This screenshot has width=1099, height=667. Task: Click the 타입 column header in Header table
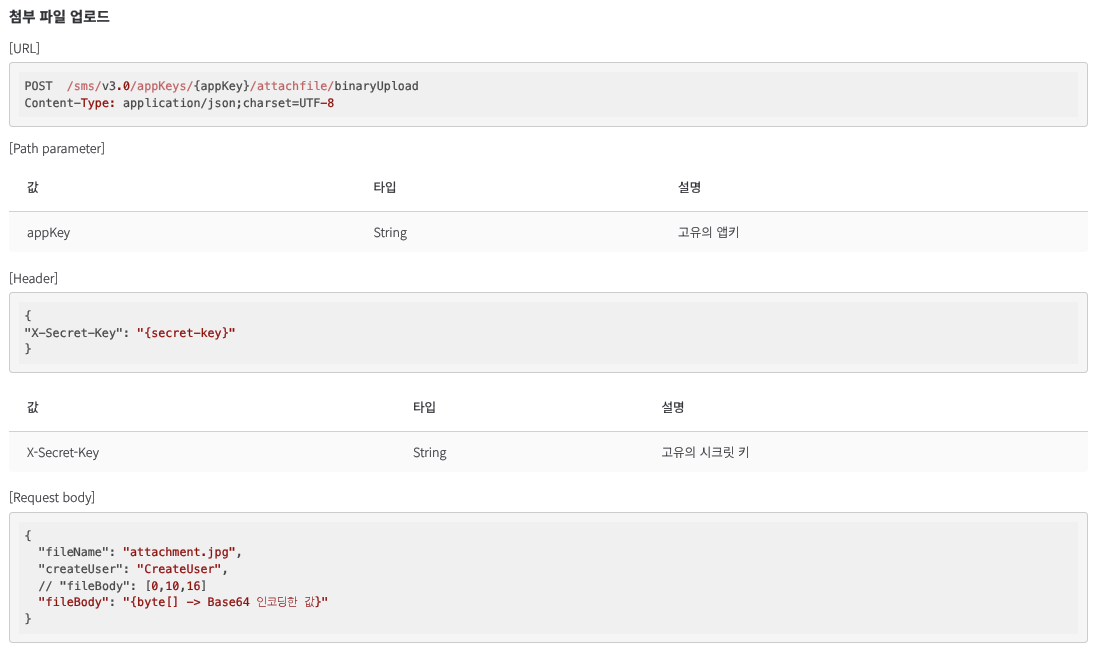coord(425,407)
